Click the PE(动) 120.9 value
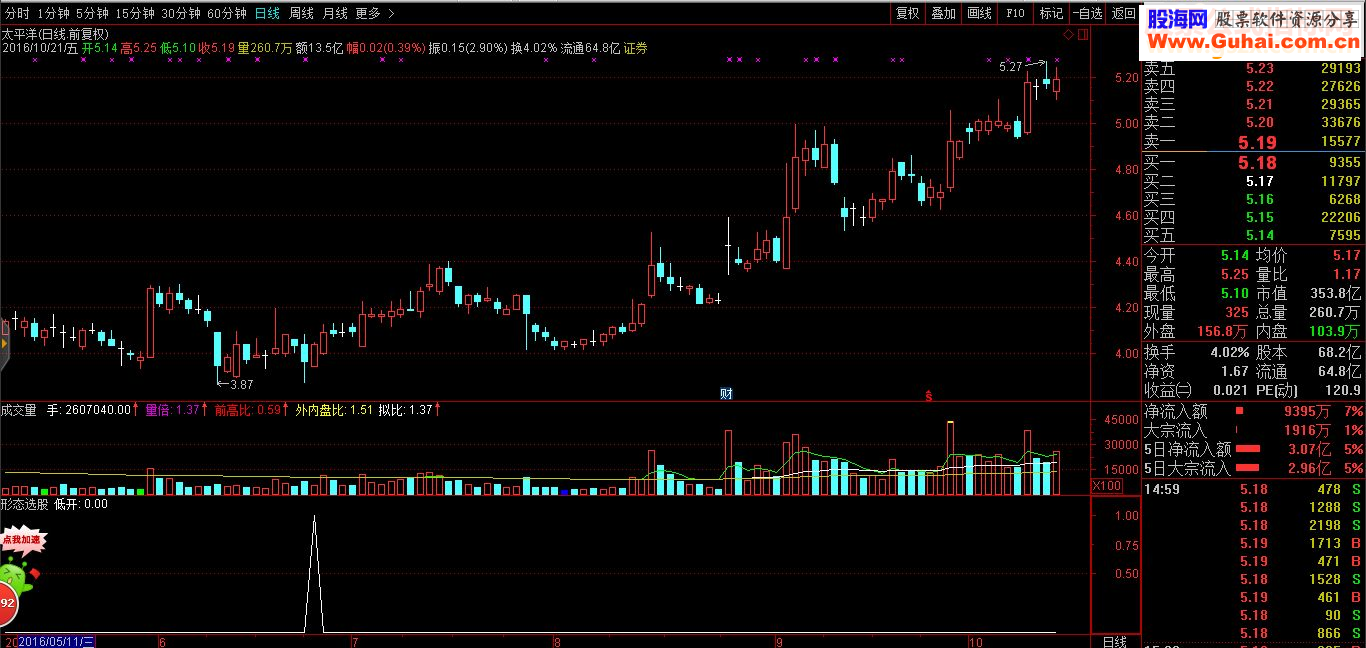 (1342, 390)
